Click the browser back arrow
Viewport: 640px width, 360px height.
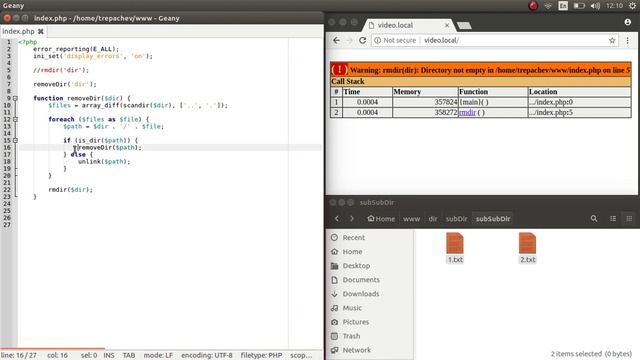click(x=336, y=40)
